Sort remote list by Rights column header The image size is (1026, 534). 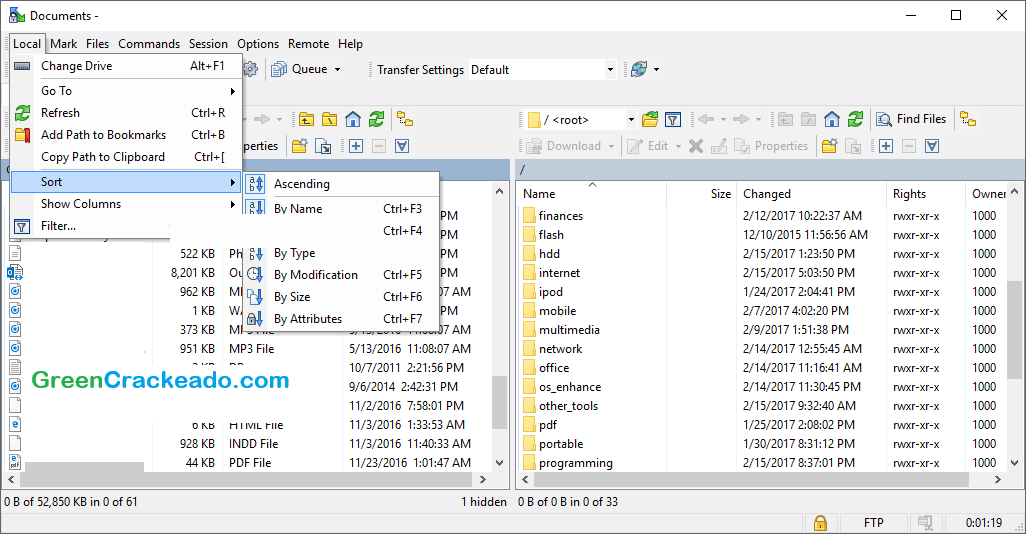point(926,194)
